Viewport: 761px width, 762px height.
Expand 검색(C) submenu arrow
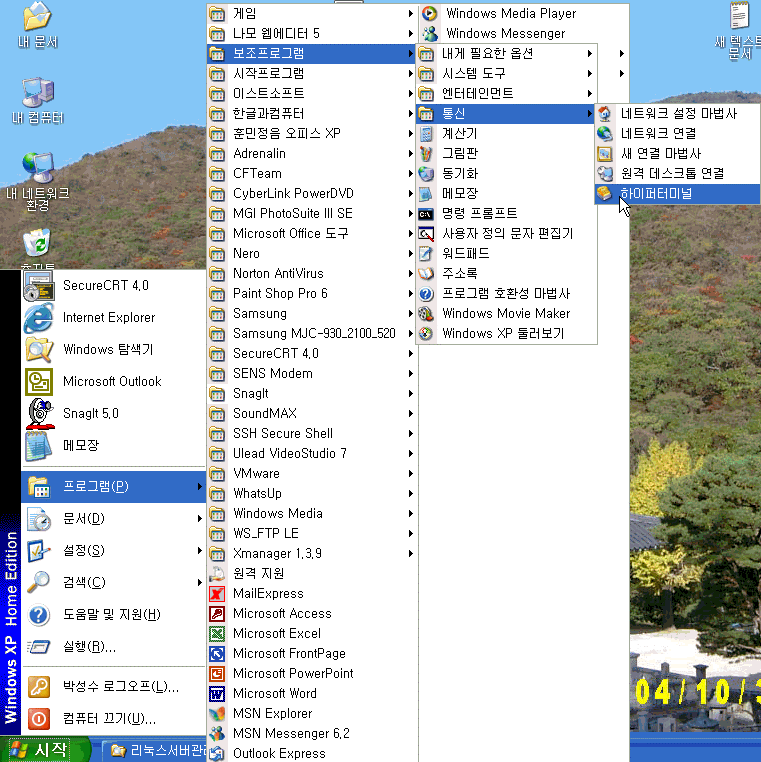199,583
